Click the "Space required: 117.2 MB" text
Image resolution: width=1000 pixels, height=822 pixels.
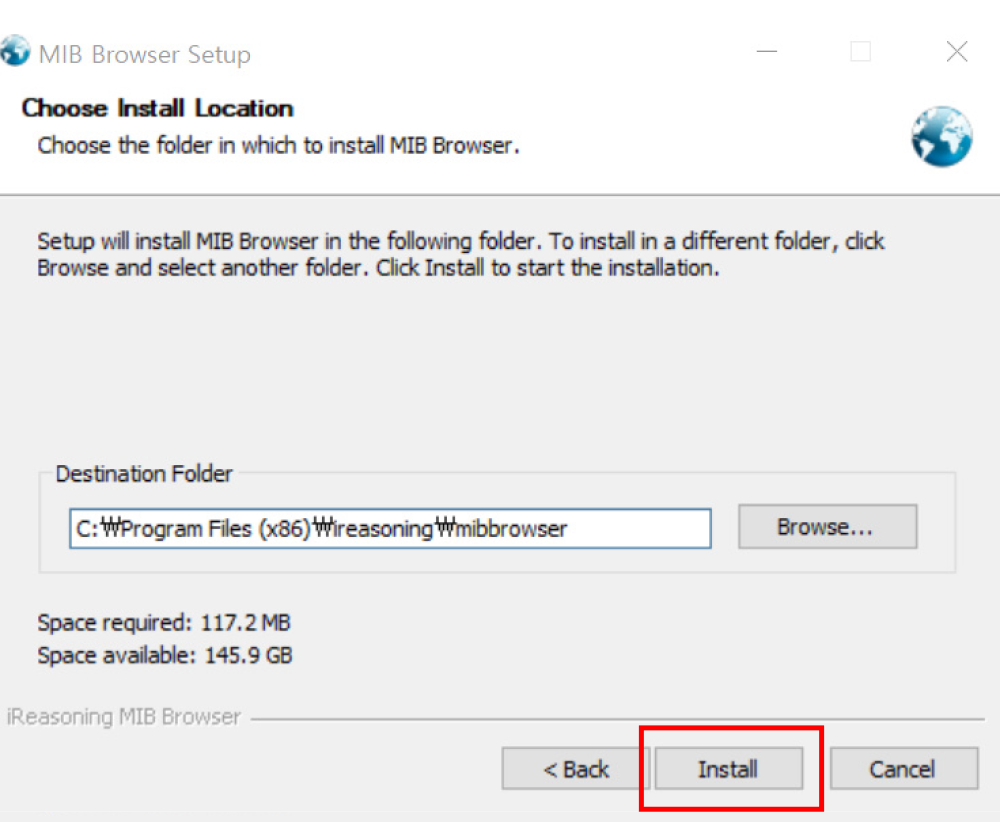(x=164, y=622)
